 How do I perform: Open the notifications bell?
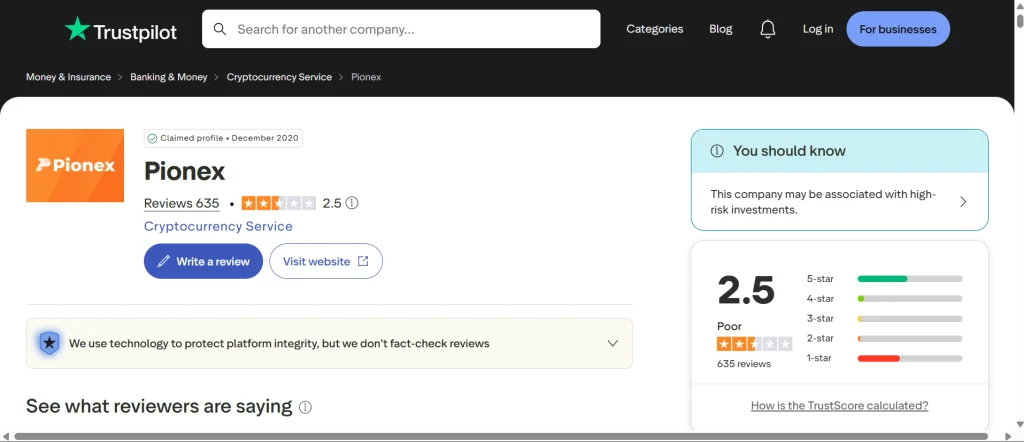pyautogui.click(x=768, y=29)
